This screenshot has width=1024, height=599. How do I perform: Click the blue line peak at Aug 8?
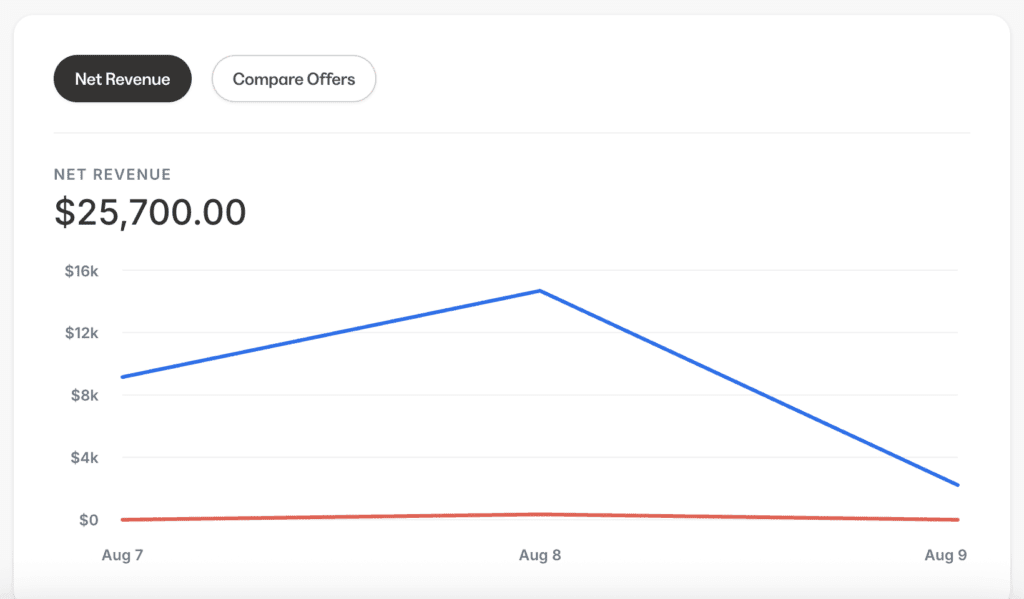click(x=539, y=291)
